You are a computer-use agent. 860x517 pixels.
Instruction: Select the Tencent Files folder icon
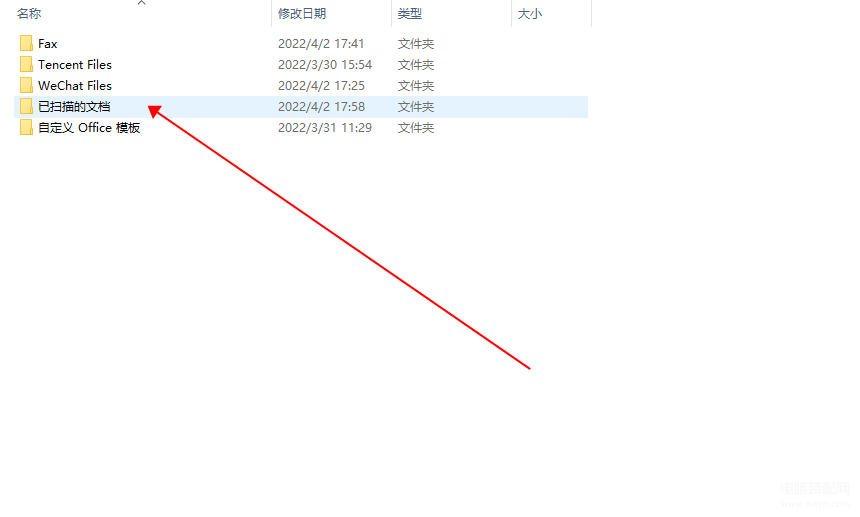point(26,64)
